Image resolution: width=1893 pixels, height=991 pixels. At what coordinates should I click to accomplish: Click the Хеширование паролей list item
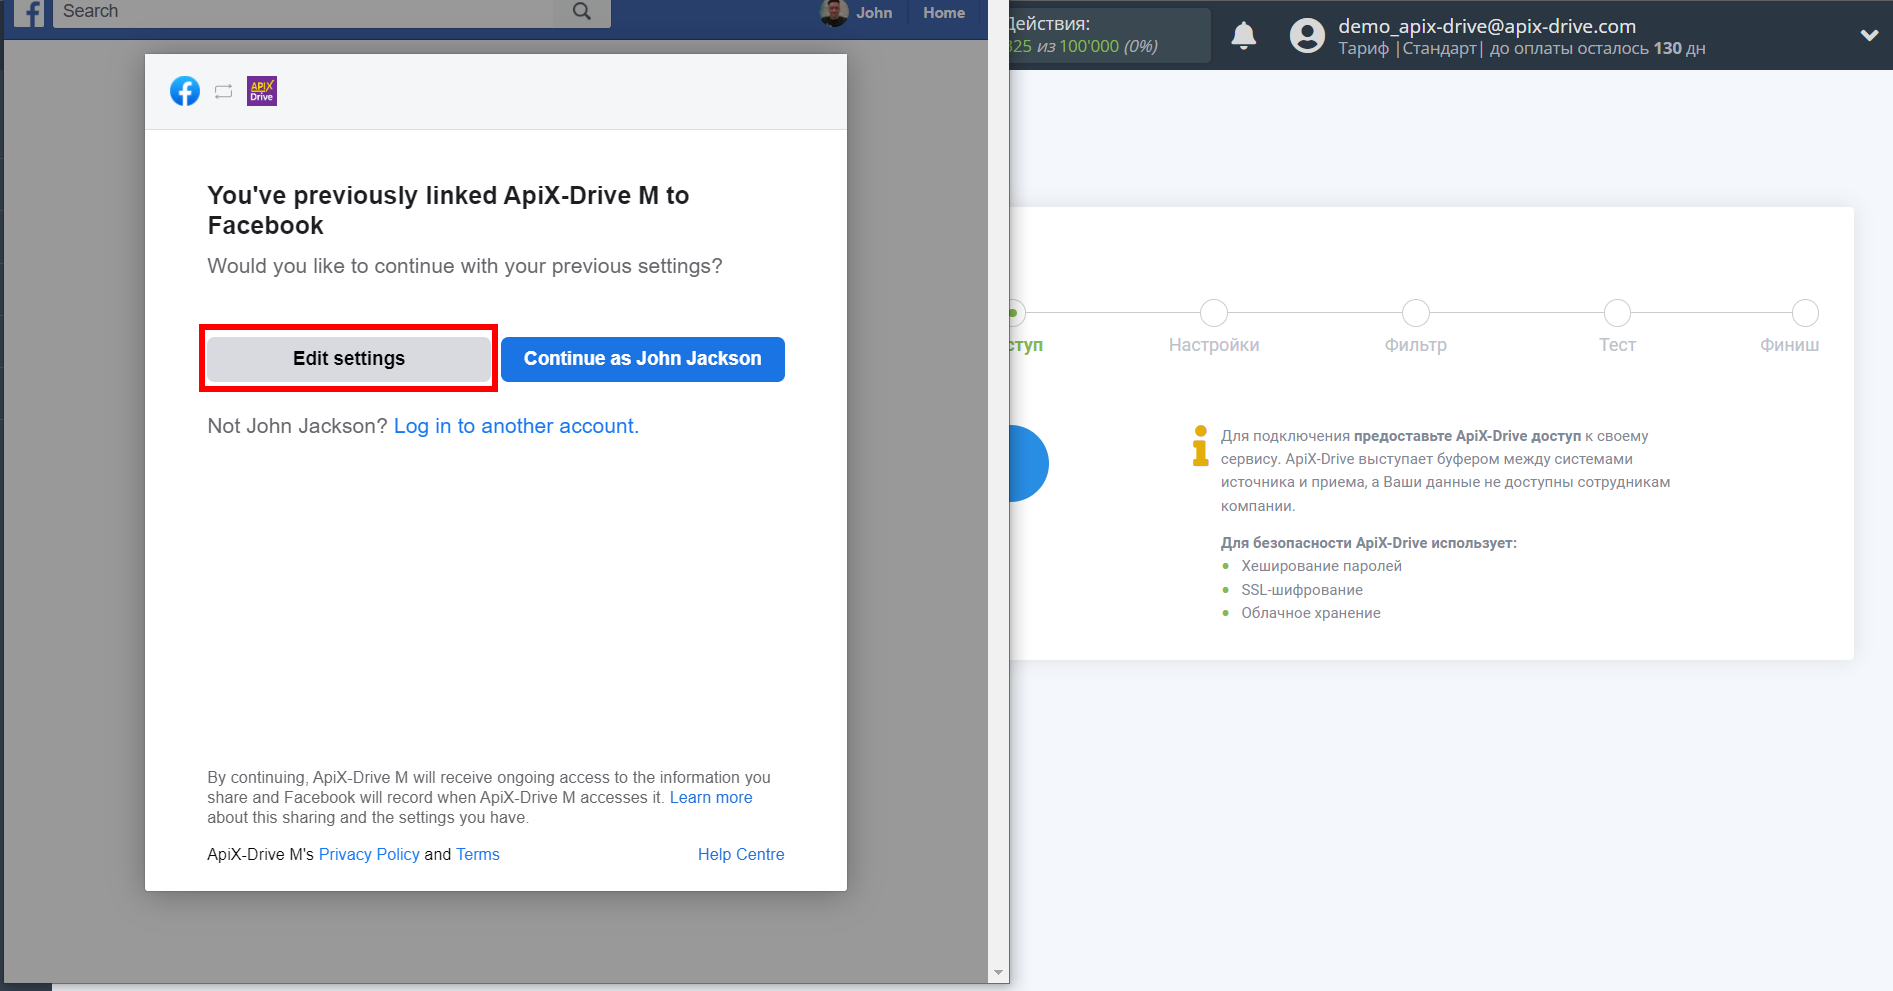point(1321,566)
